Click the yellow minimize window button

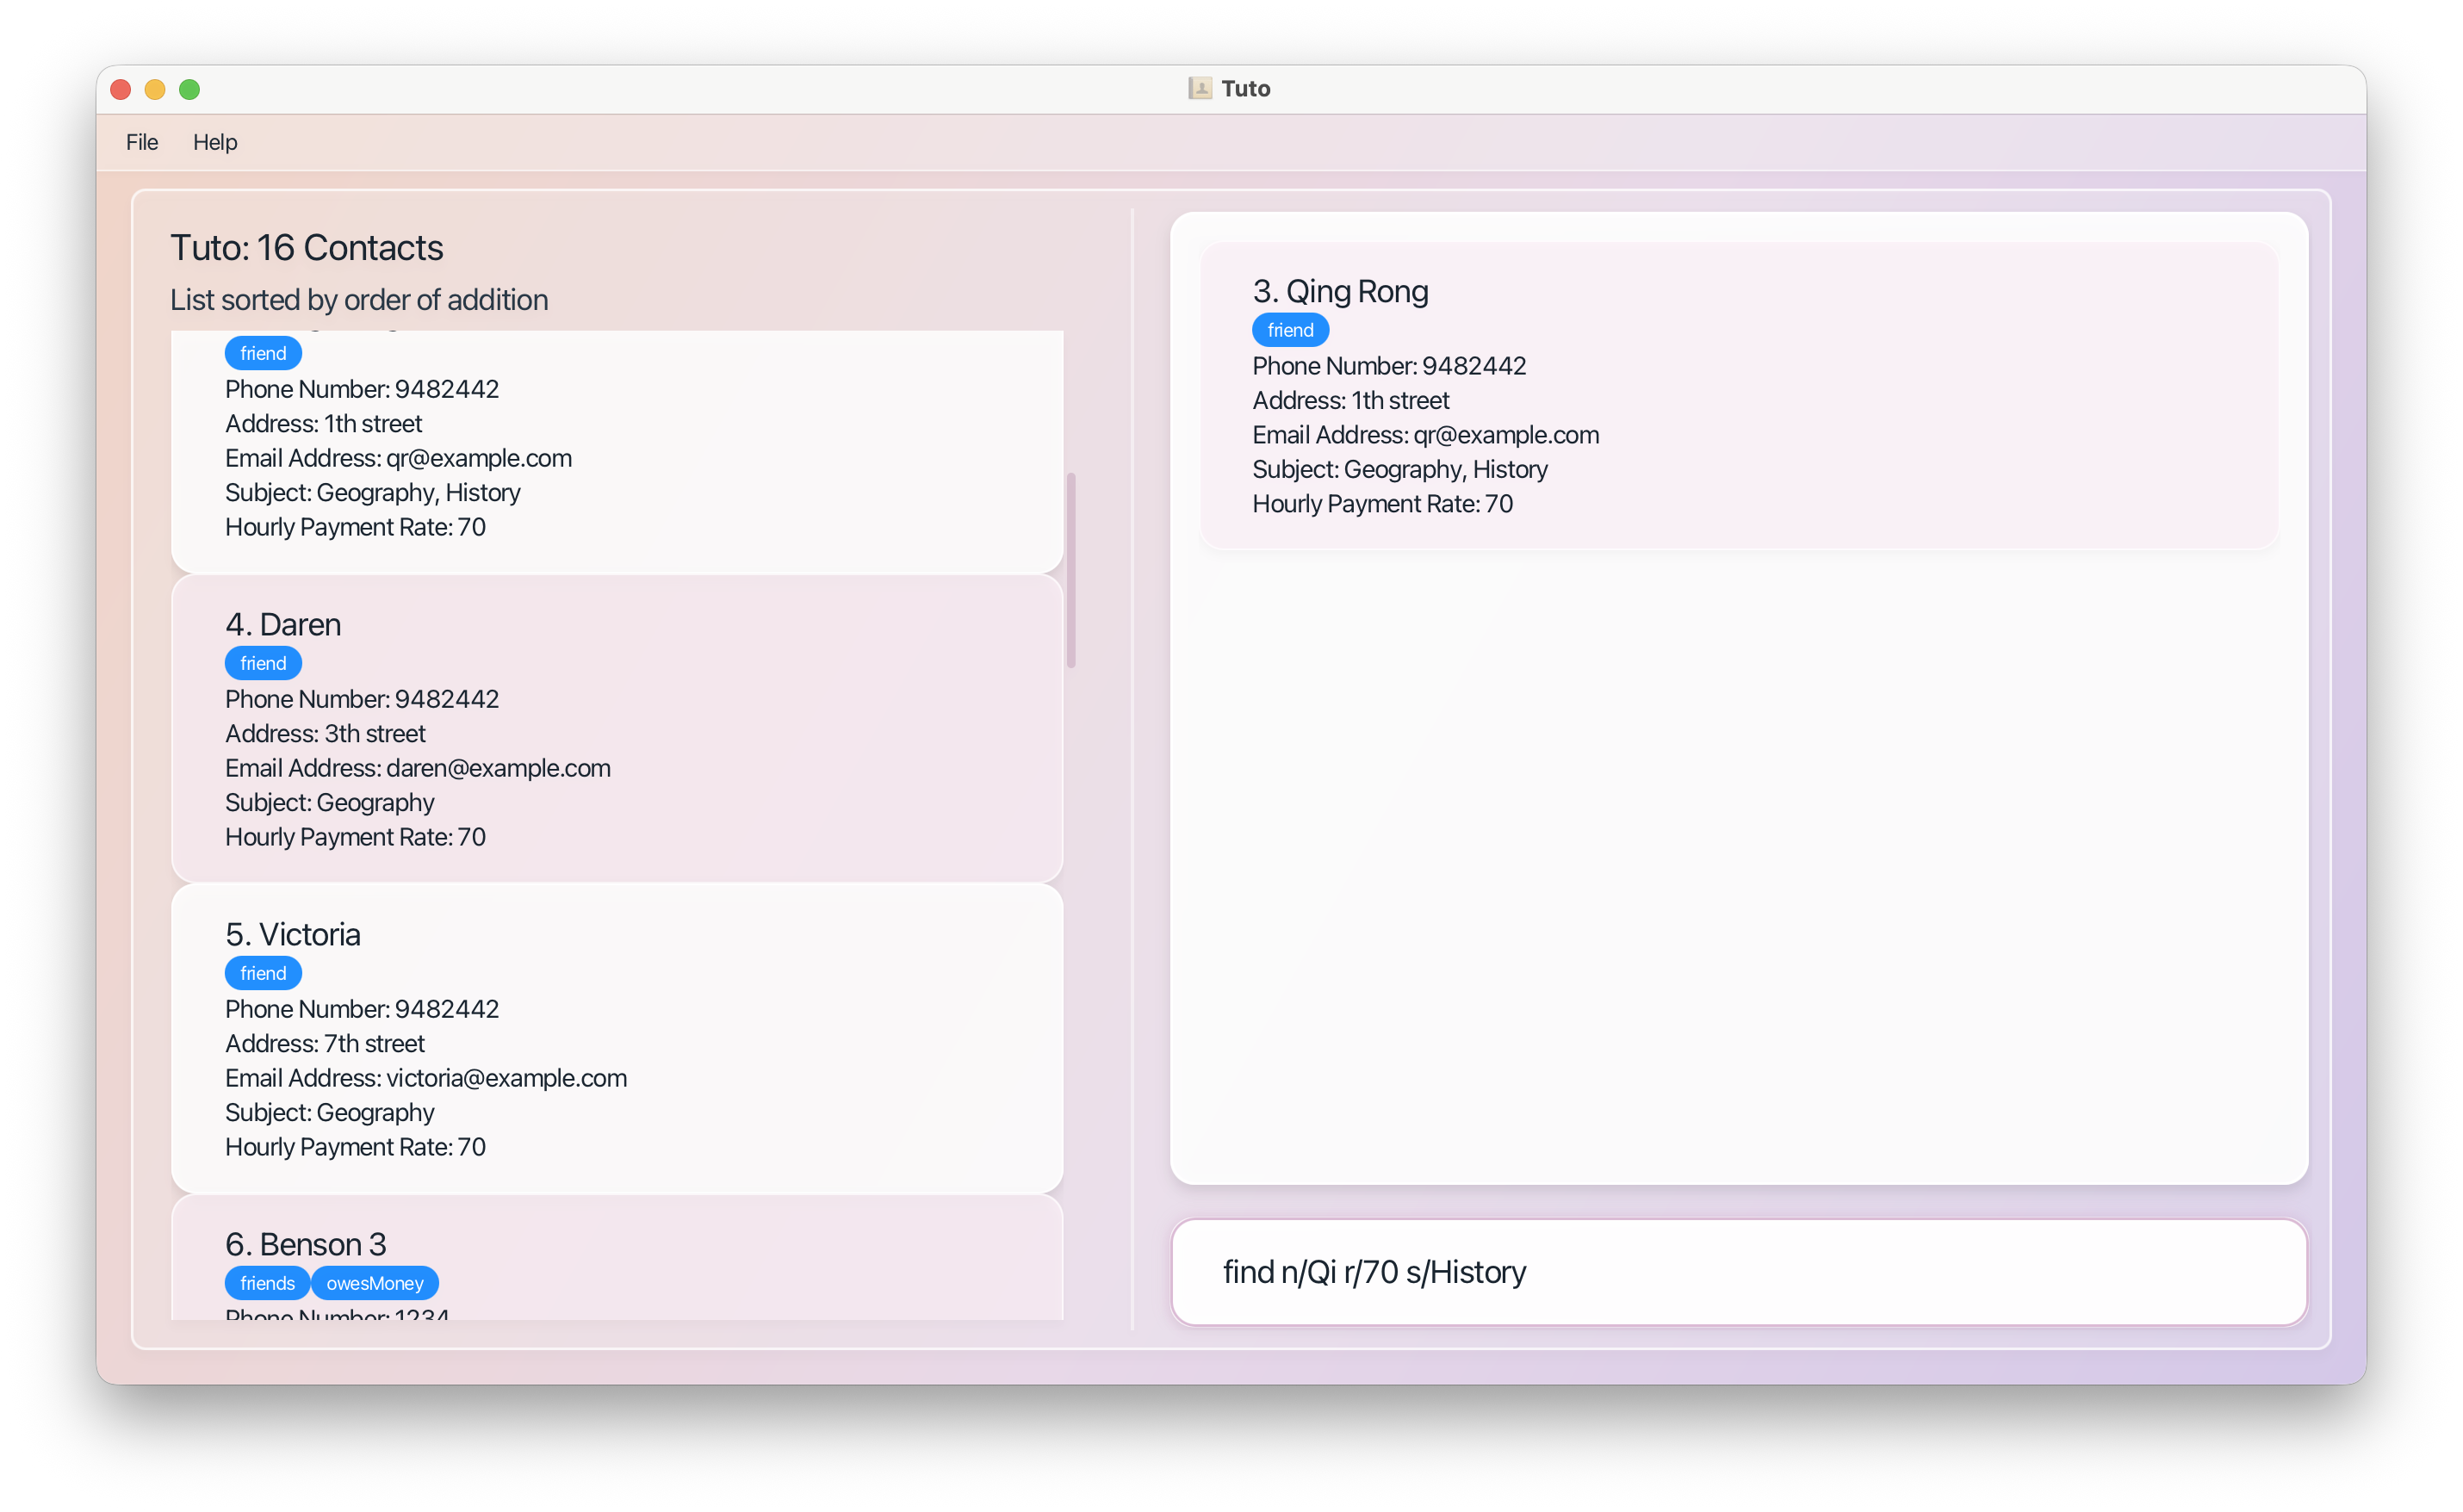pyautogui.click(x=155, y=90)
